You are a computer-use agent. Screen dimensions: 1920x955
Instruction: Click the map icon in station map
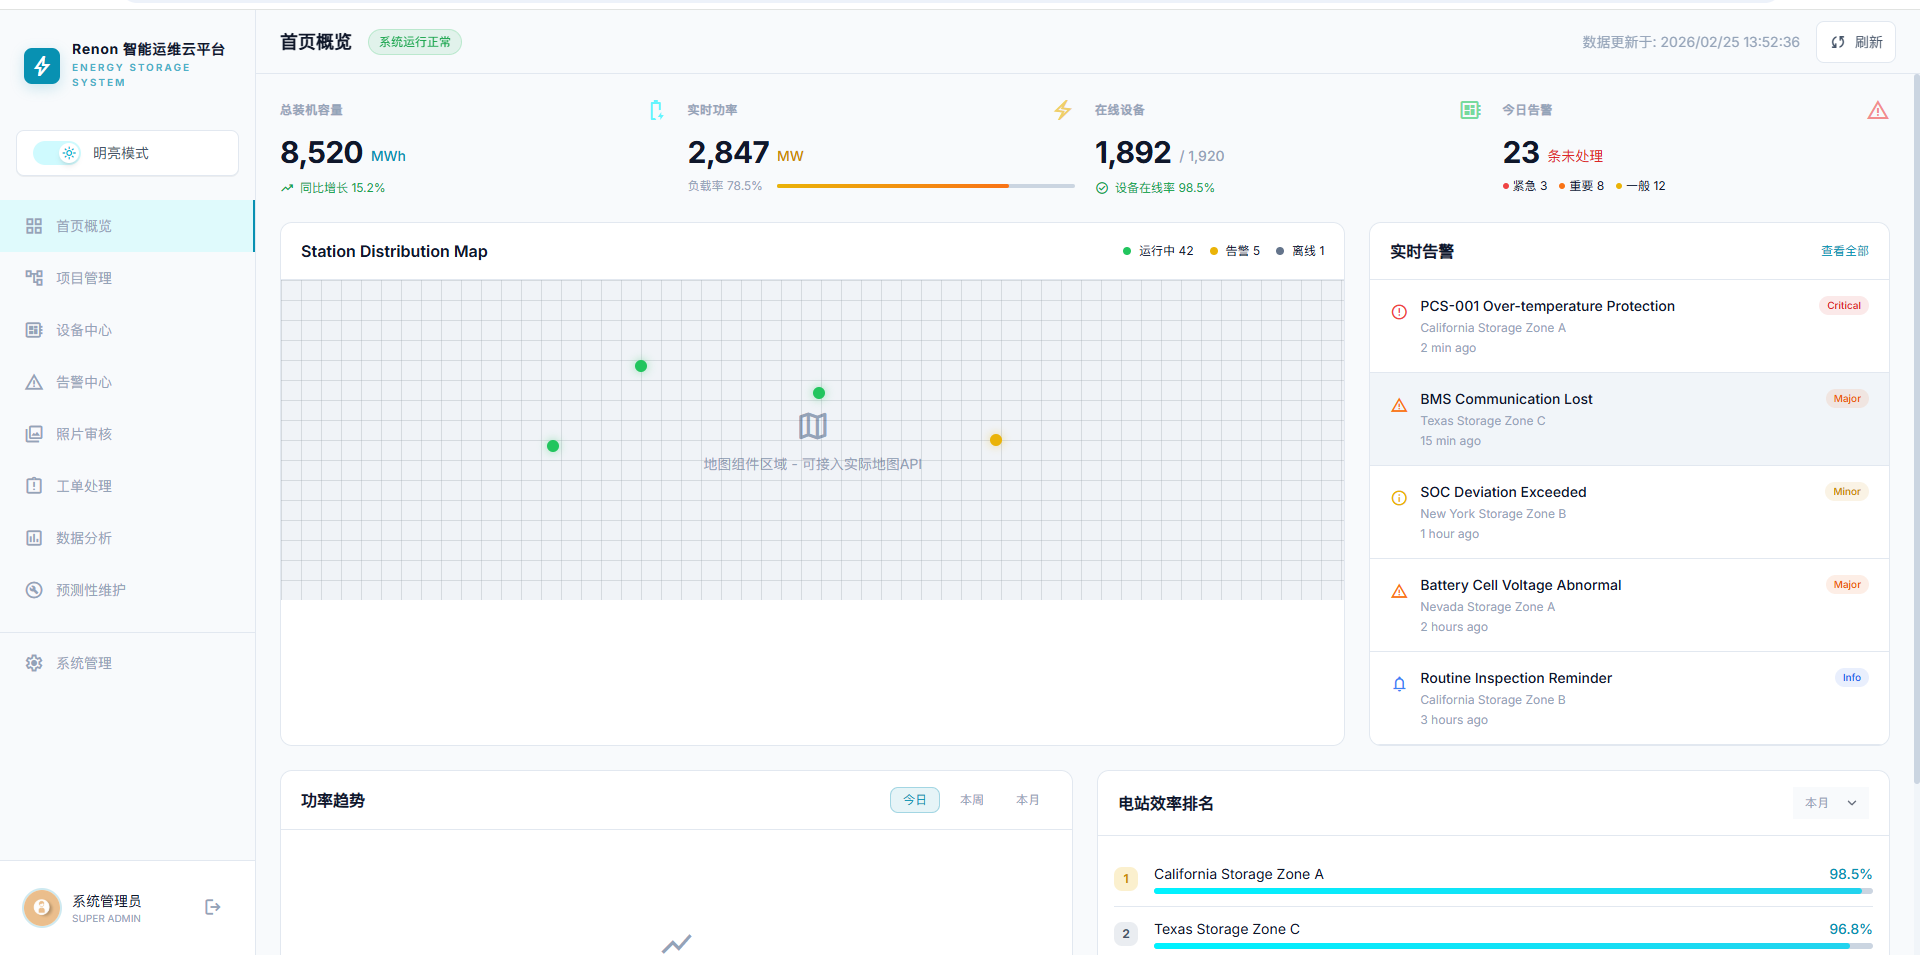pos(812,426)
